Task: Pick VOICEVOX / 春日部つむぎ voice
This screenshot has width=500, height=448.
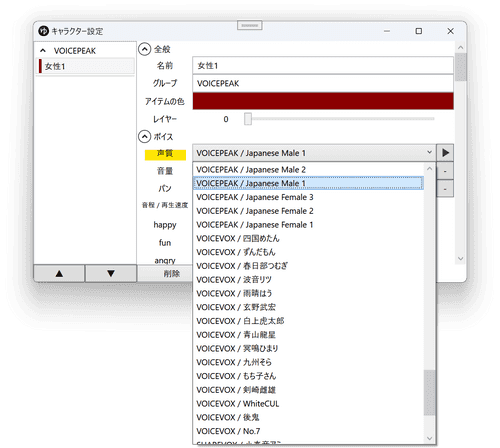Action: point(308,266)
